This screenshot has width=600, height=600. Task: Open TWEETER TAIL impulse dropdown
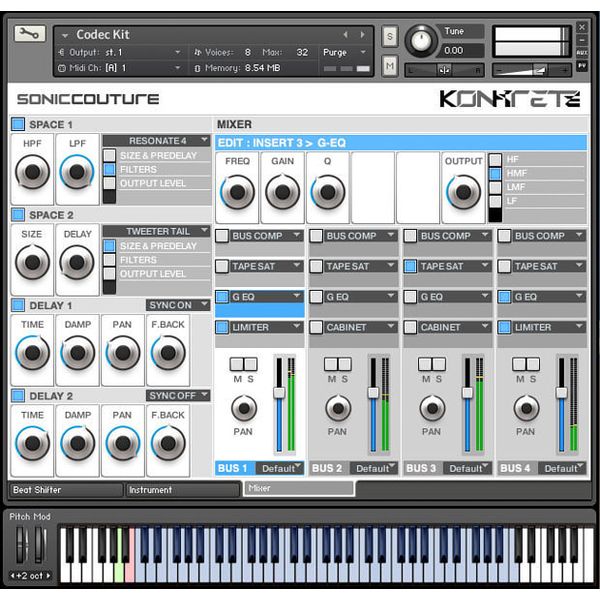point(157,231)
